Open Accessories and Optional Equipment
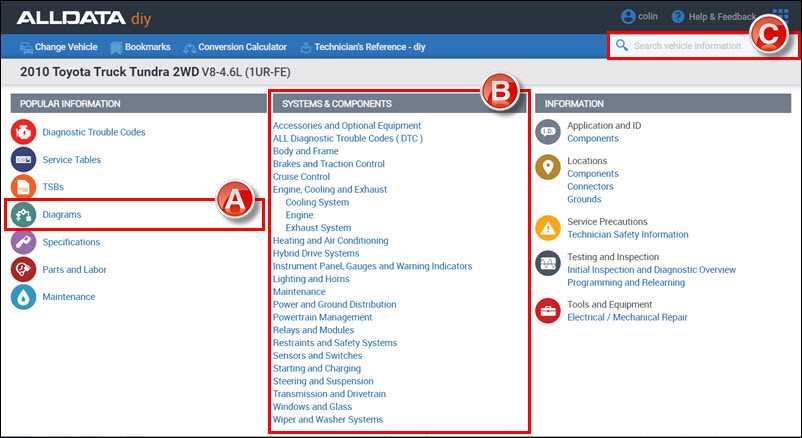 [x=347, y=125]
